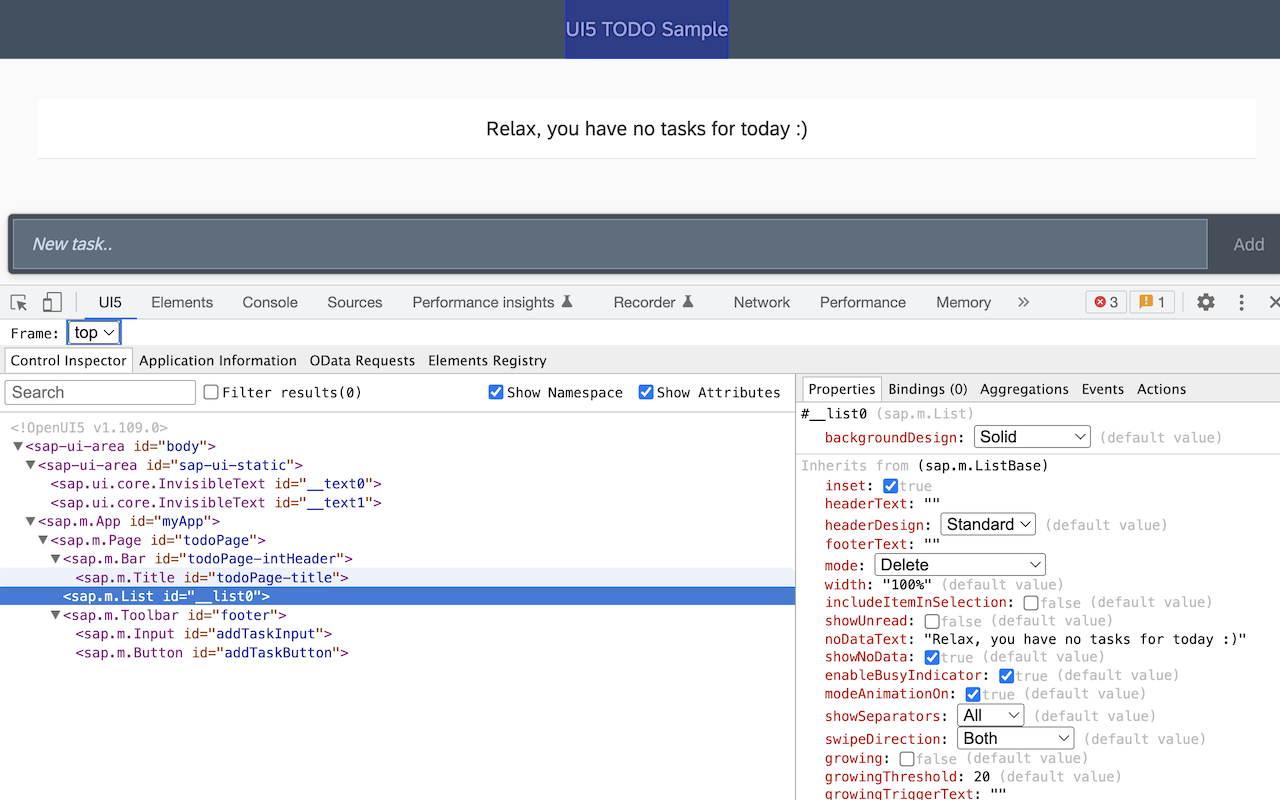The image size is (1280, 800).
Task: Open the backgroundDesign Solid dropdown
Action: [1032, 436]
